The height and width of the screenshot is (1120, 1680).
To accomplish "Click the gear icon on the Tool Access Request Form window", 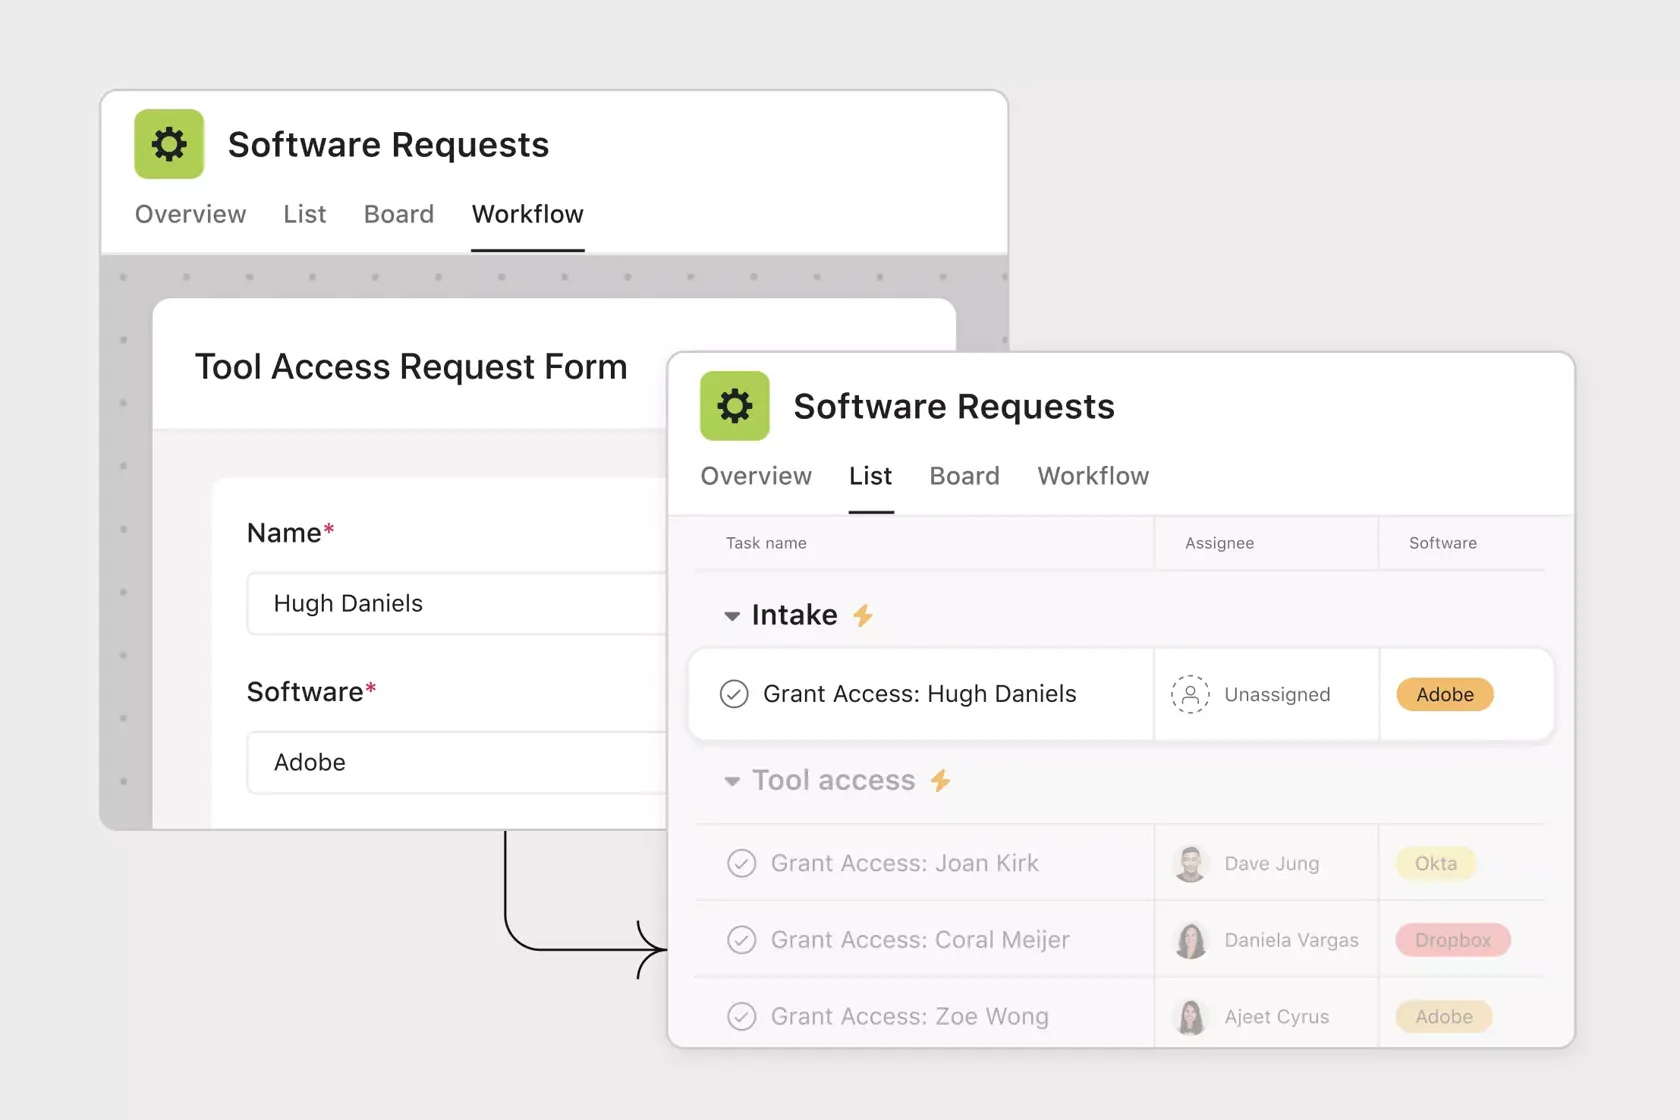I will 168,143.
